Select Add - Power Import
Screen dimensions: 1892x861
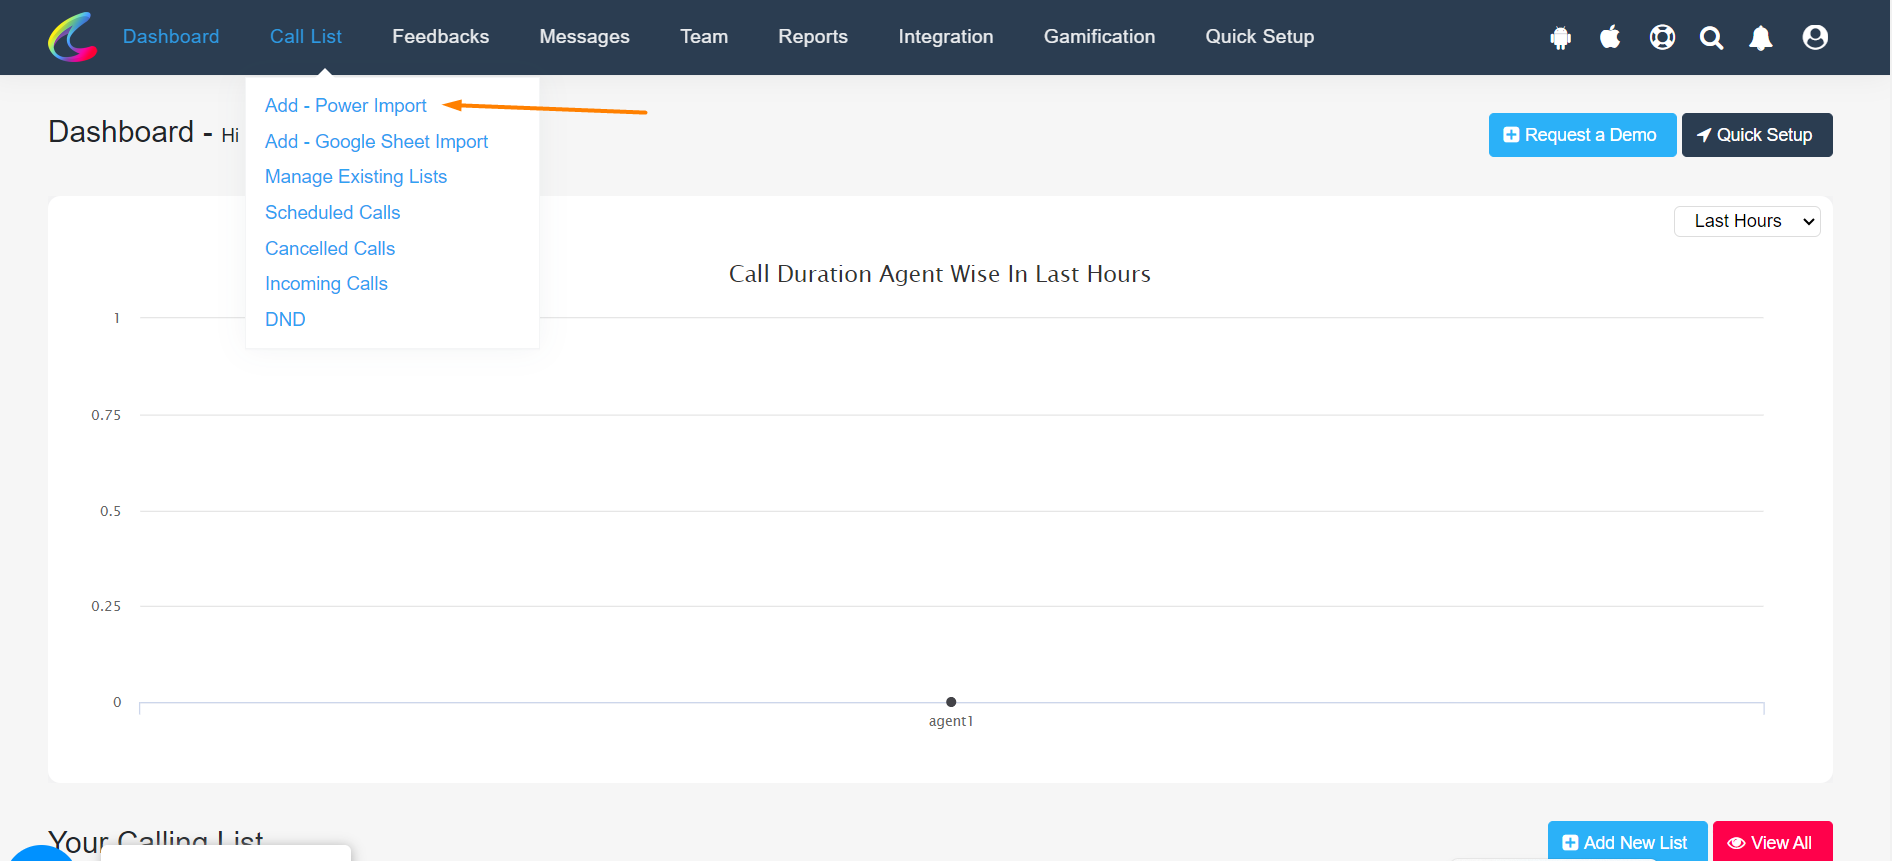tap(346, 106)
